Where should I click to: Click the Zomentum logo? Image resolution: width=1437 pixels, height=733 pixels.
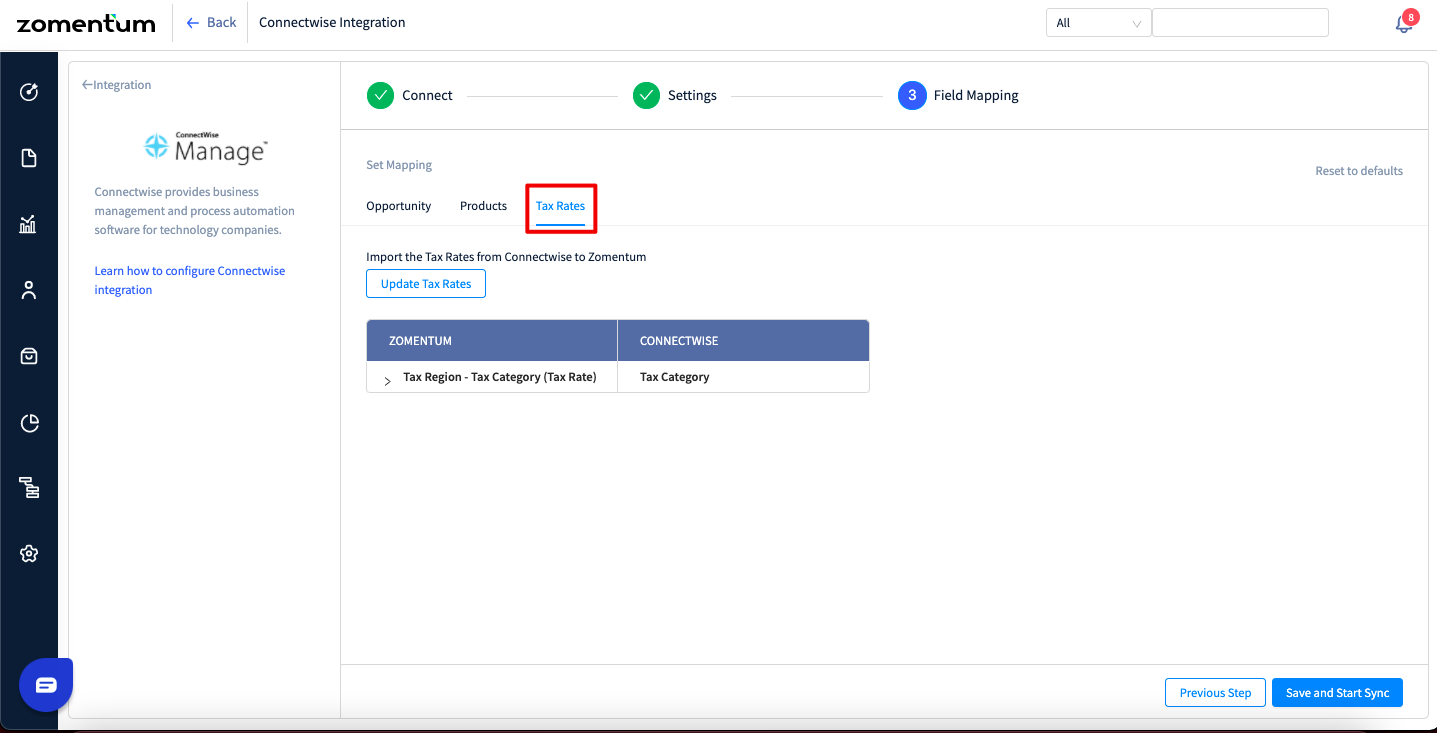[x=86, y=23]
